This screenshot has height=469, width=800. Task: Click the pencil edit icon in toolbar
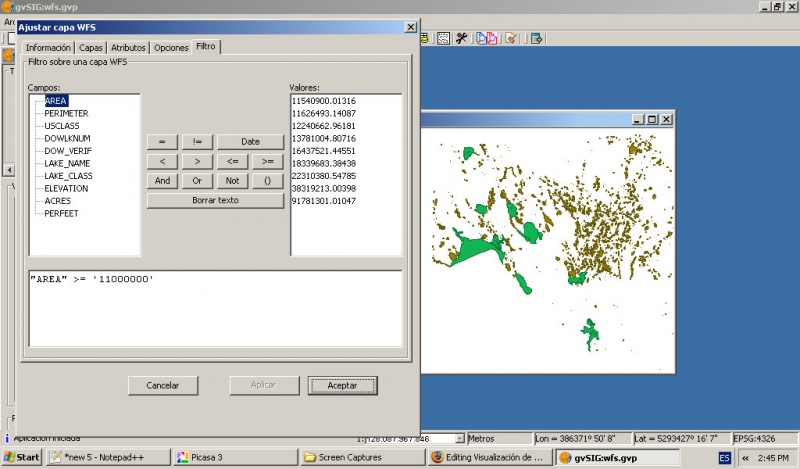pos(511,38)
